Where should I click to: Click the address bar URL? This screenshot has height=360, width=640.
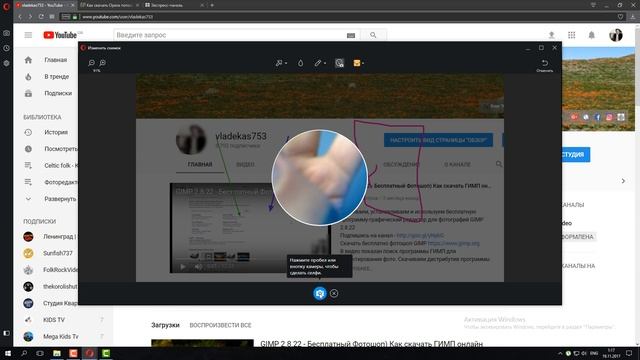118,17
